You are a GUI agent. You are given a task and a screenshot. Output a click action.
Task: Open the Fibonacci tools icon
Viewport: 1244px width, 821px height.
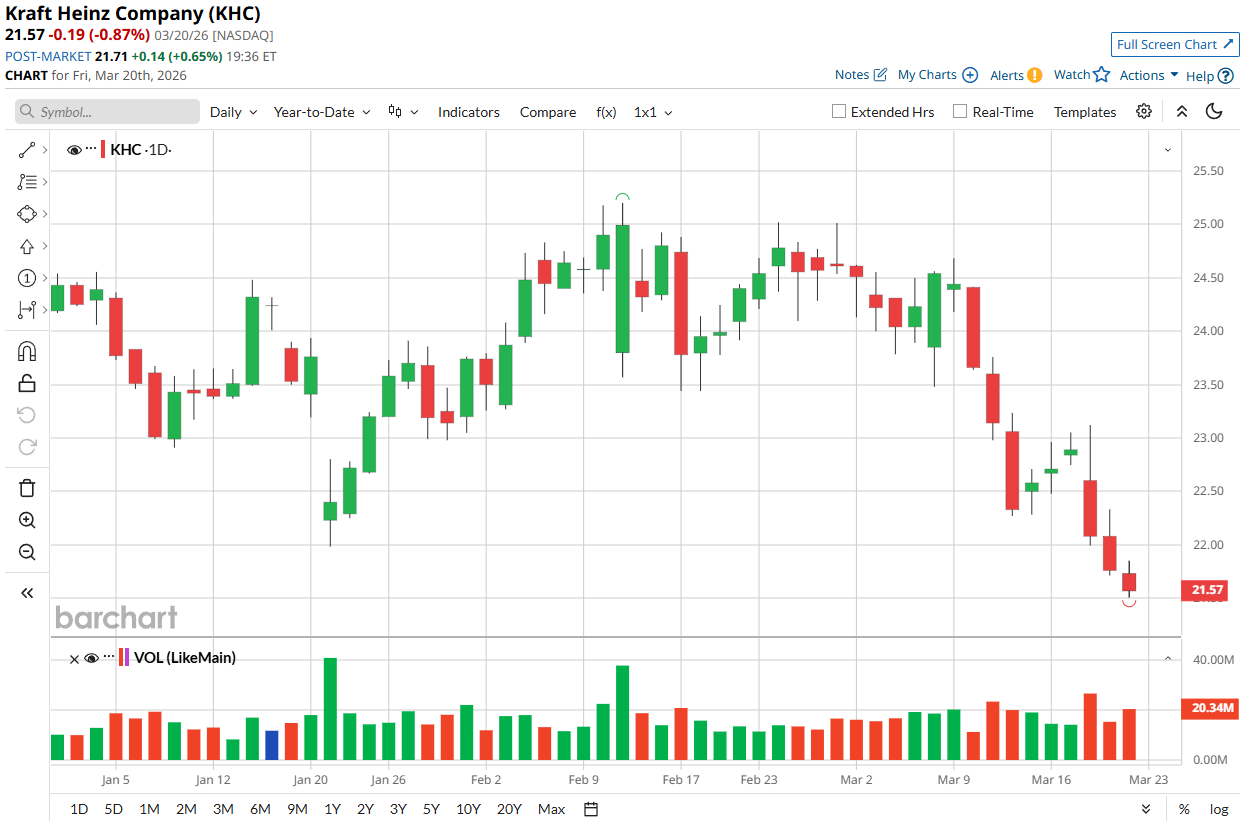point(27,182)
